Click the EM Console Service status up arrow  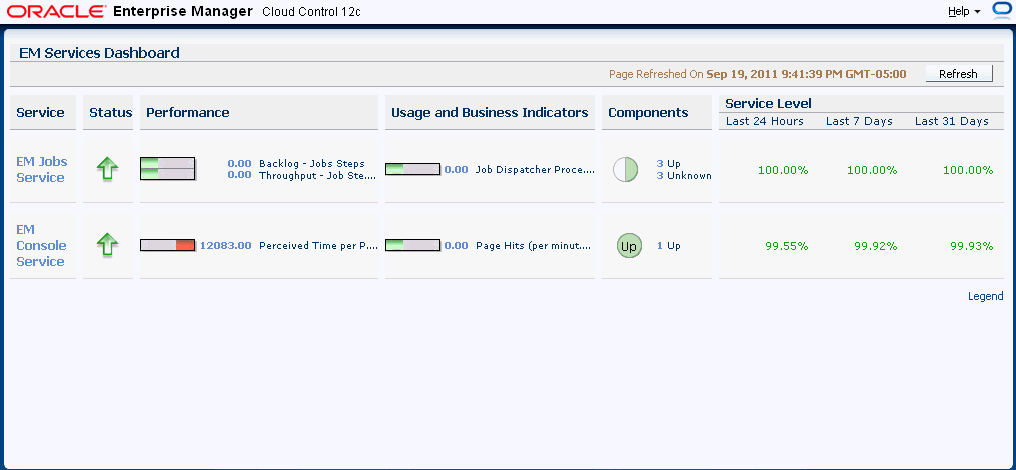tap(108, 245)
